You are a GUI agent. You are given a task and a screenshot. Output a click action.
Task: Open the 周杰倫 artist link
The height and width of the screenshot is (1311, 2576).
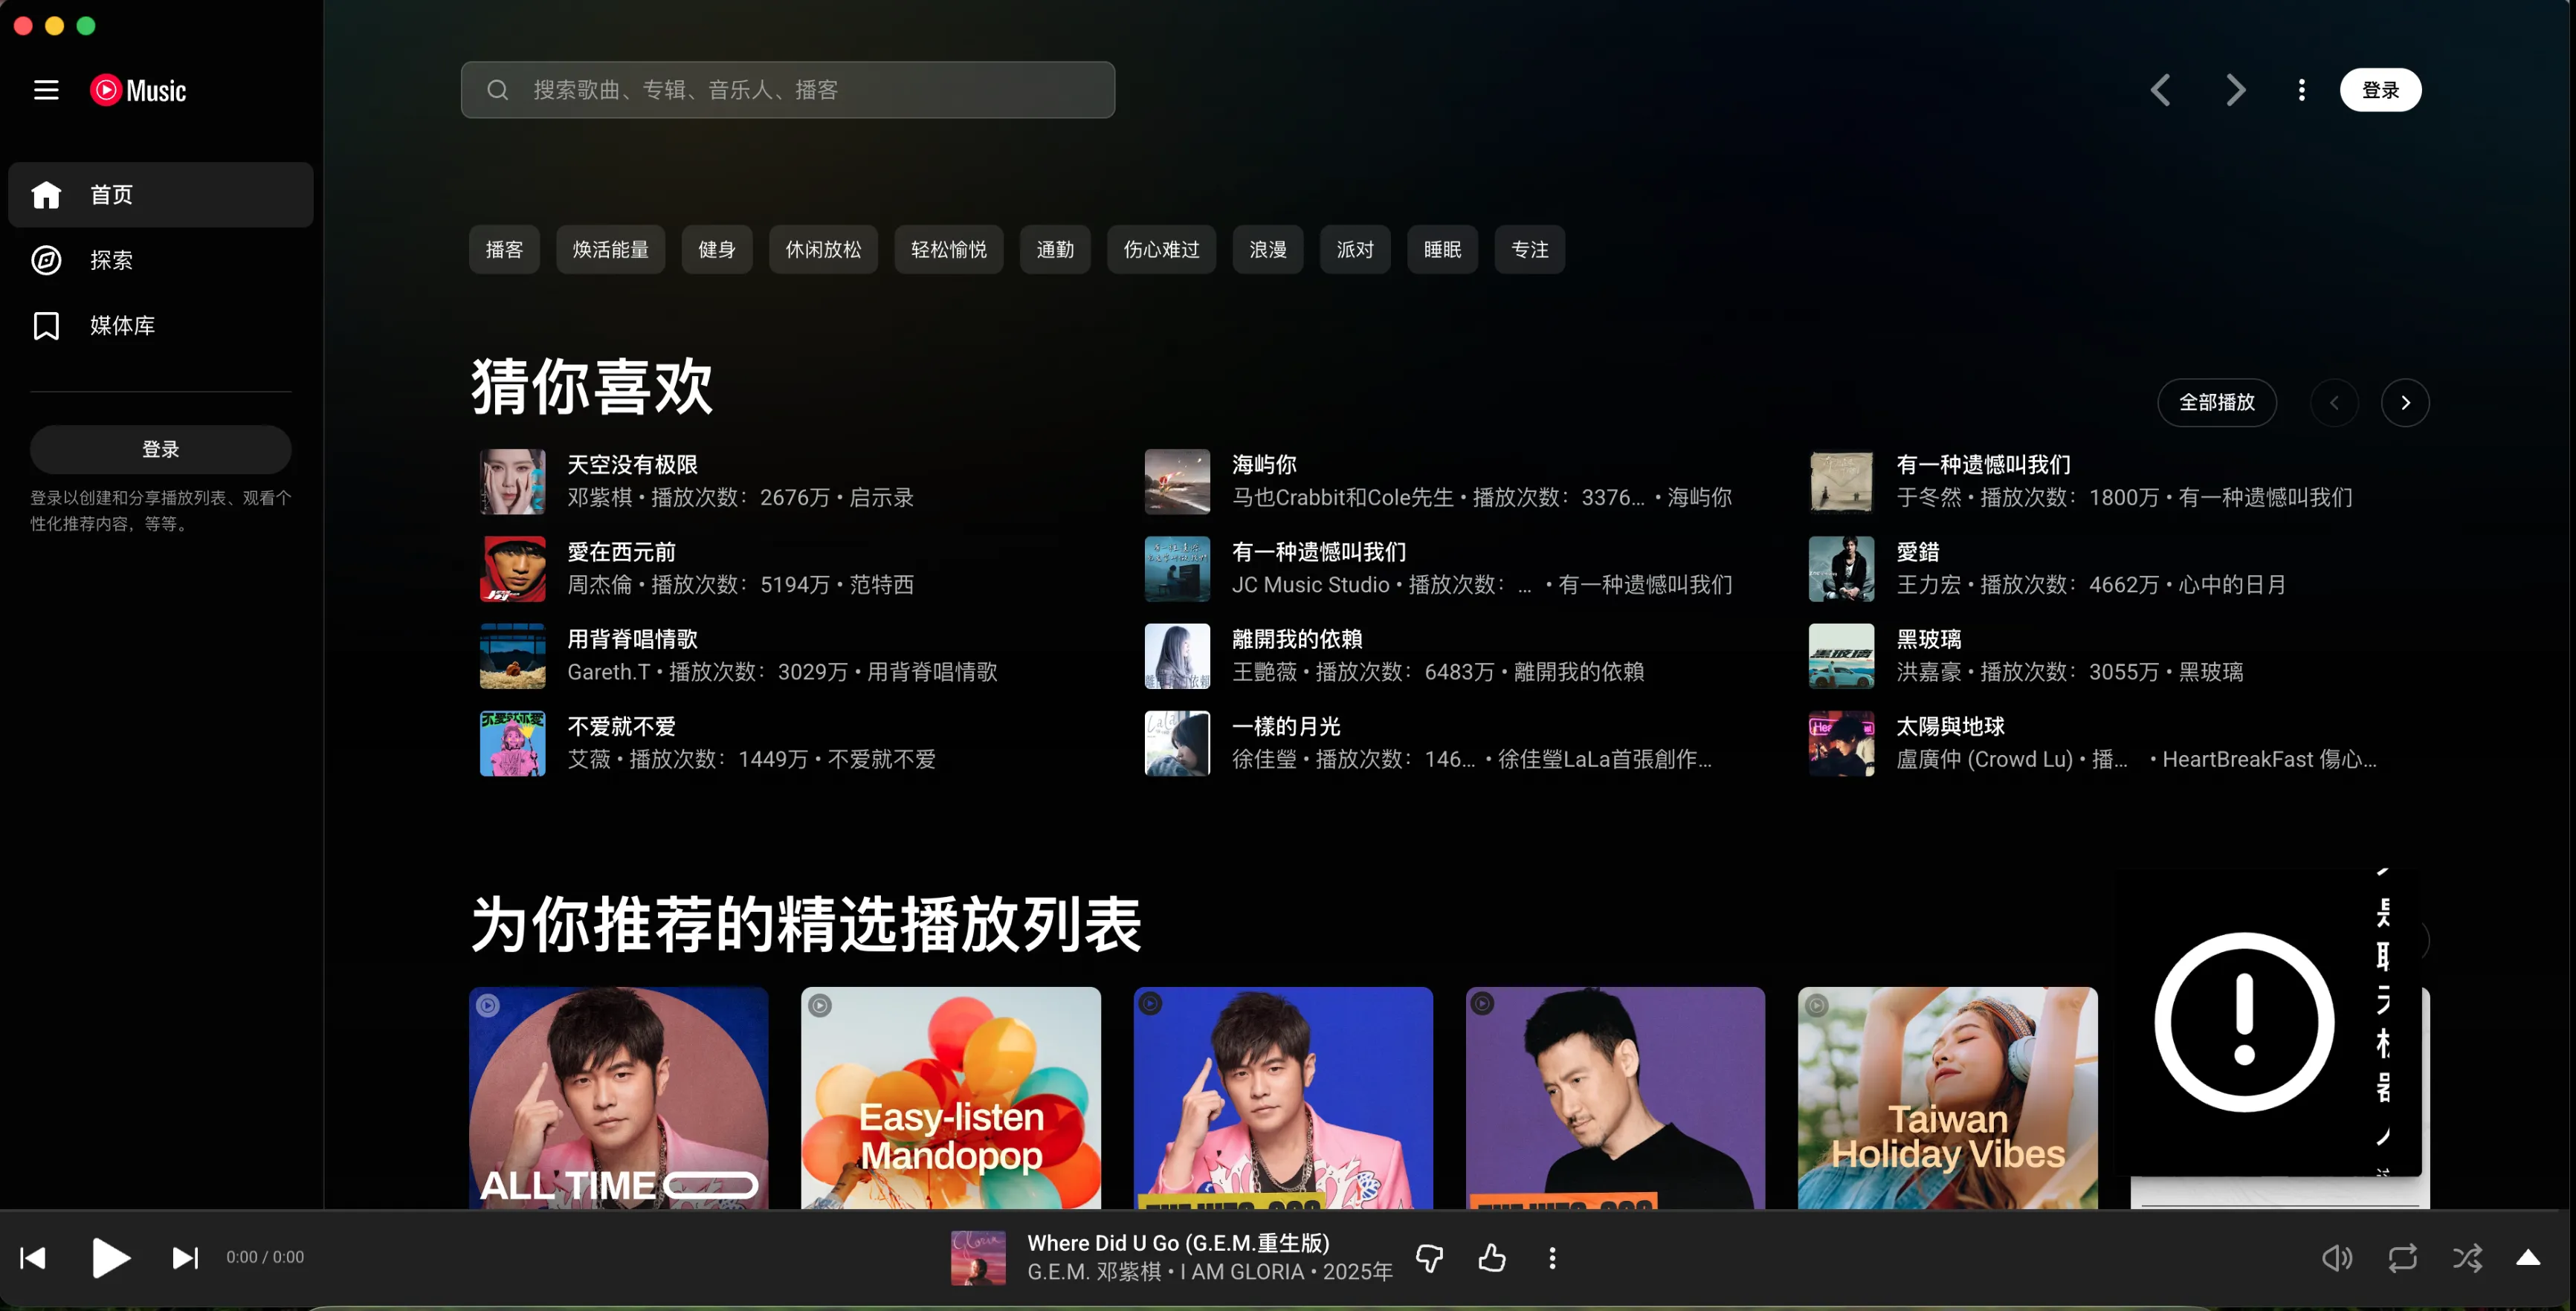[600, 584]
